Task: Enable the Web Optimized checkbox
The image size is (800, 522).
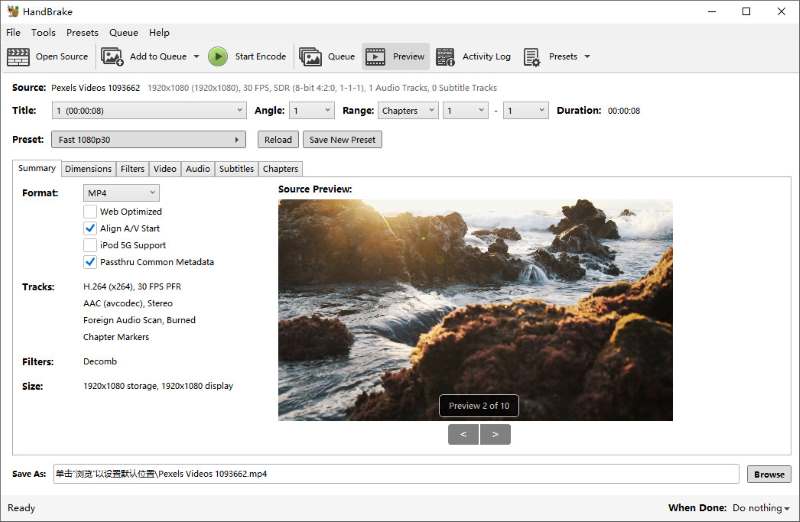Action: click(x=90, y=211)
